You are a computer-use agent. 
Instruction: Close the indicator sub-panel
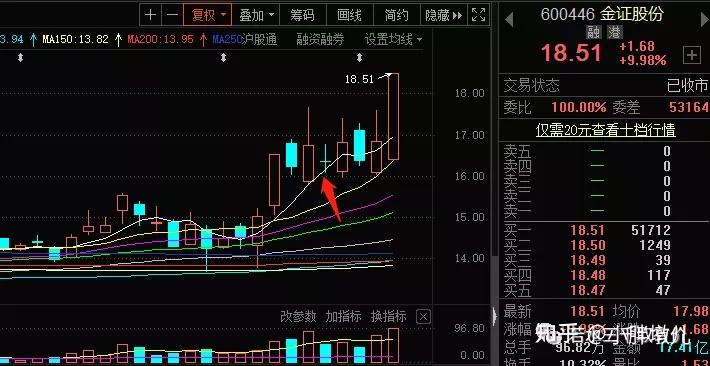tap(423, 316)
